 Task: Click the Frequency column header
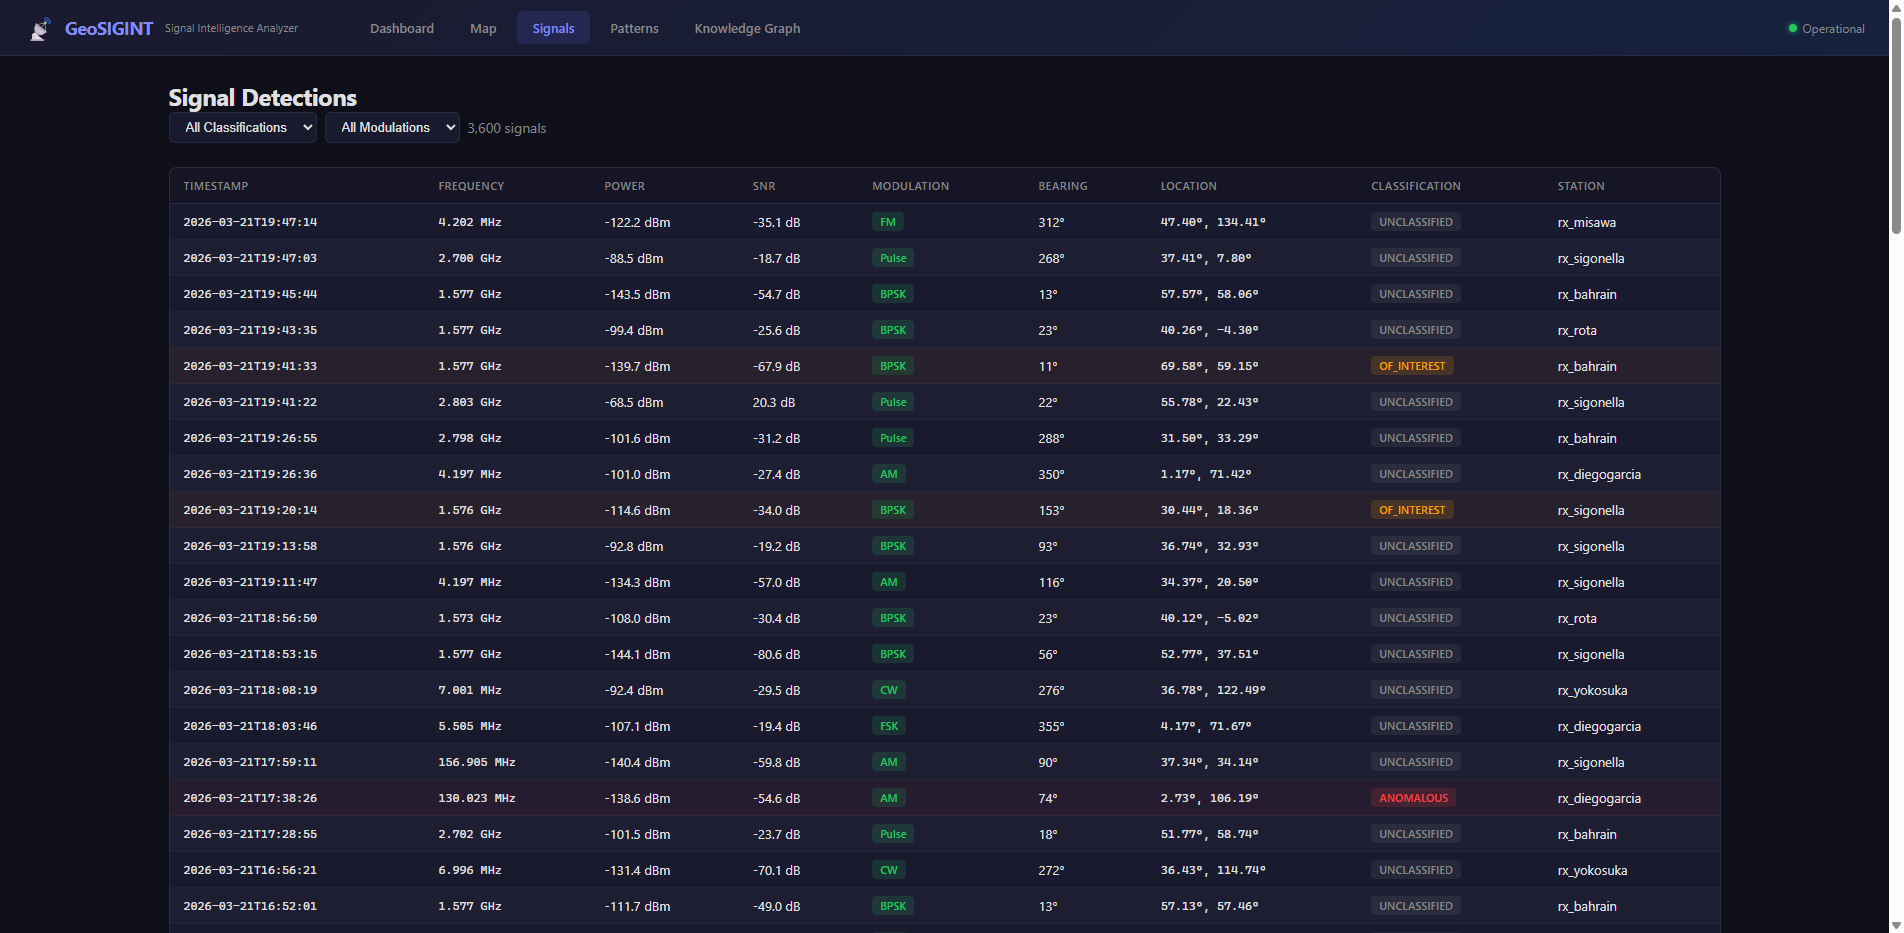(471, 186)
